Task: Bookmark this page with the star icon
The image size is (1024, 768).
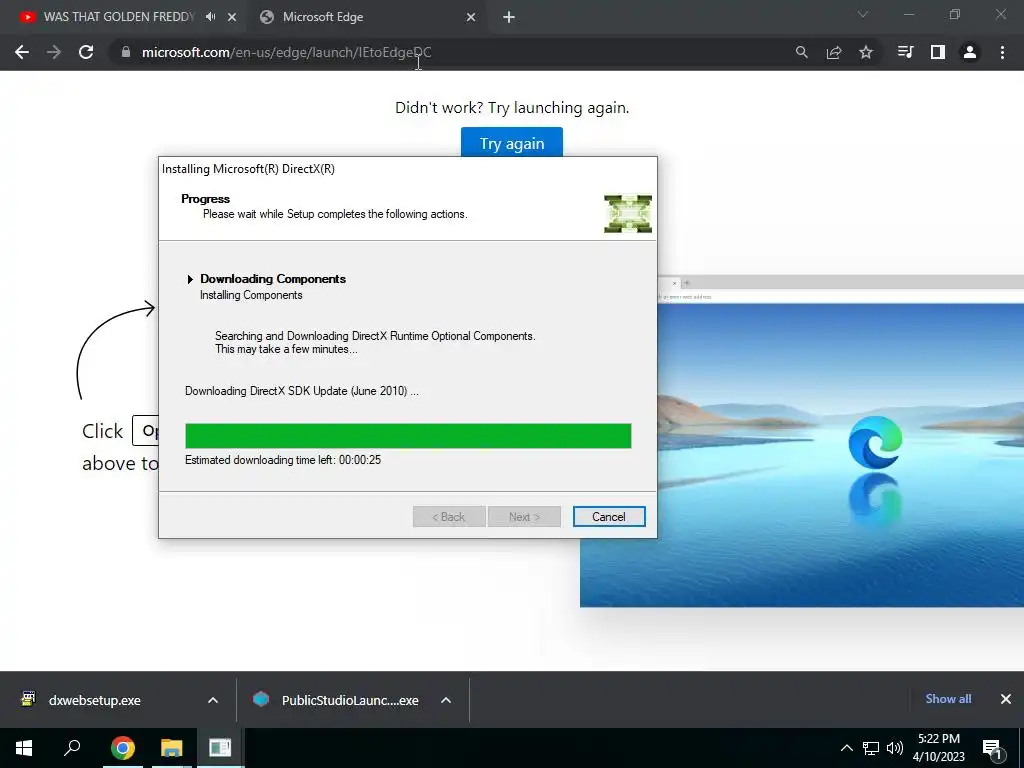Action: tap(866, 52)
